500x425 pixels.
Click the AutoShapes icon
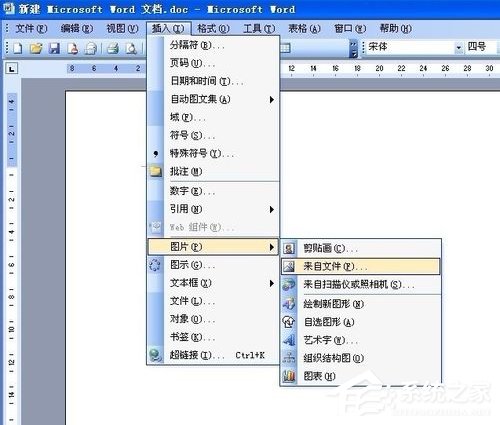289,322
